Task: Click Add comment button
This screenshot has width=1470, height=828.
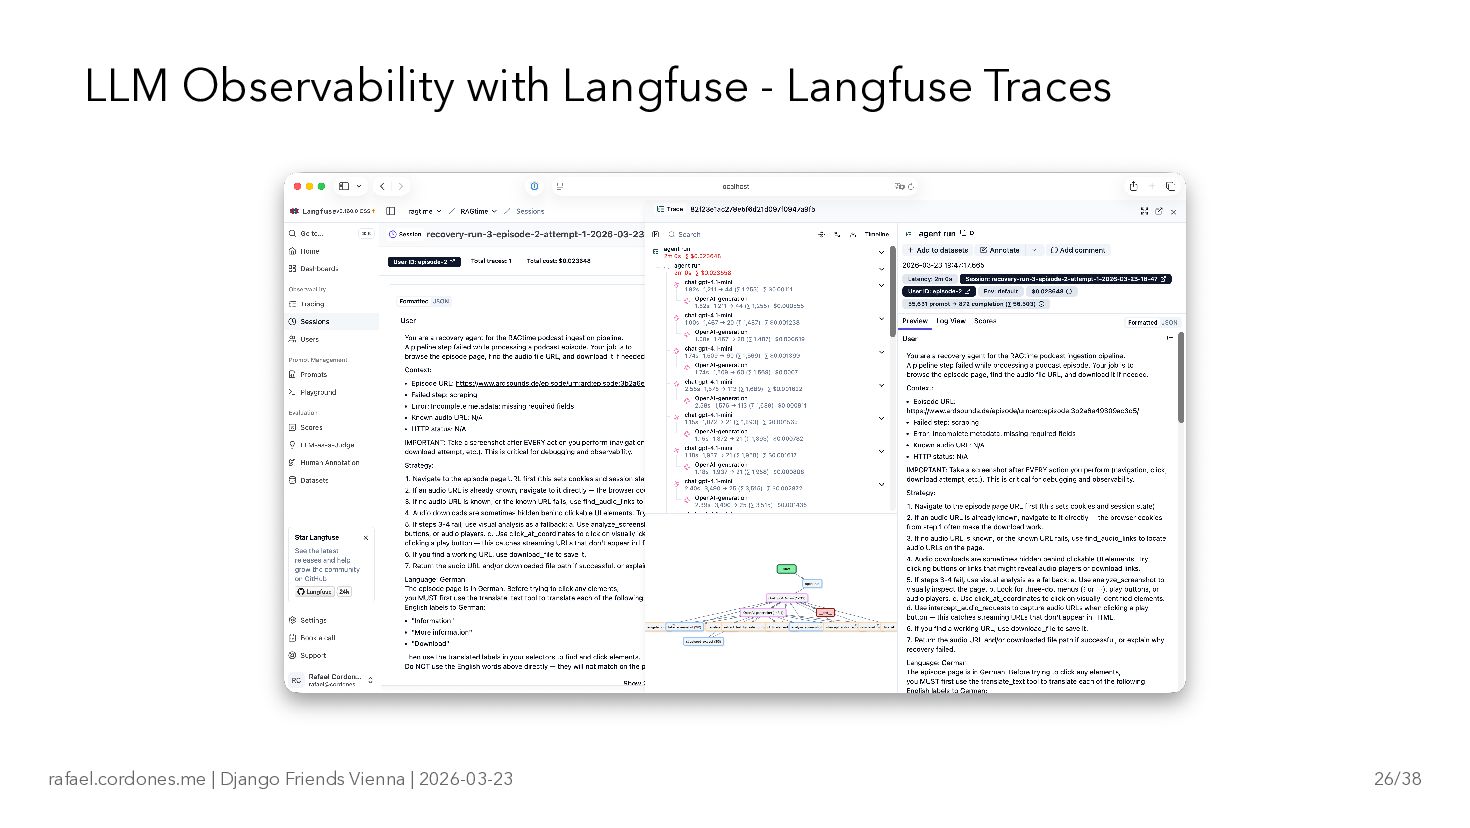Action: tap(1077, 250)
